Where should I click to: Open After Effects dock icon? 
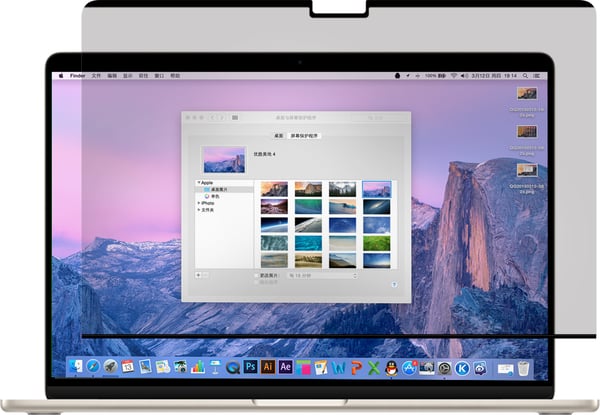pos(285,367)
